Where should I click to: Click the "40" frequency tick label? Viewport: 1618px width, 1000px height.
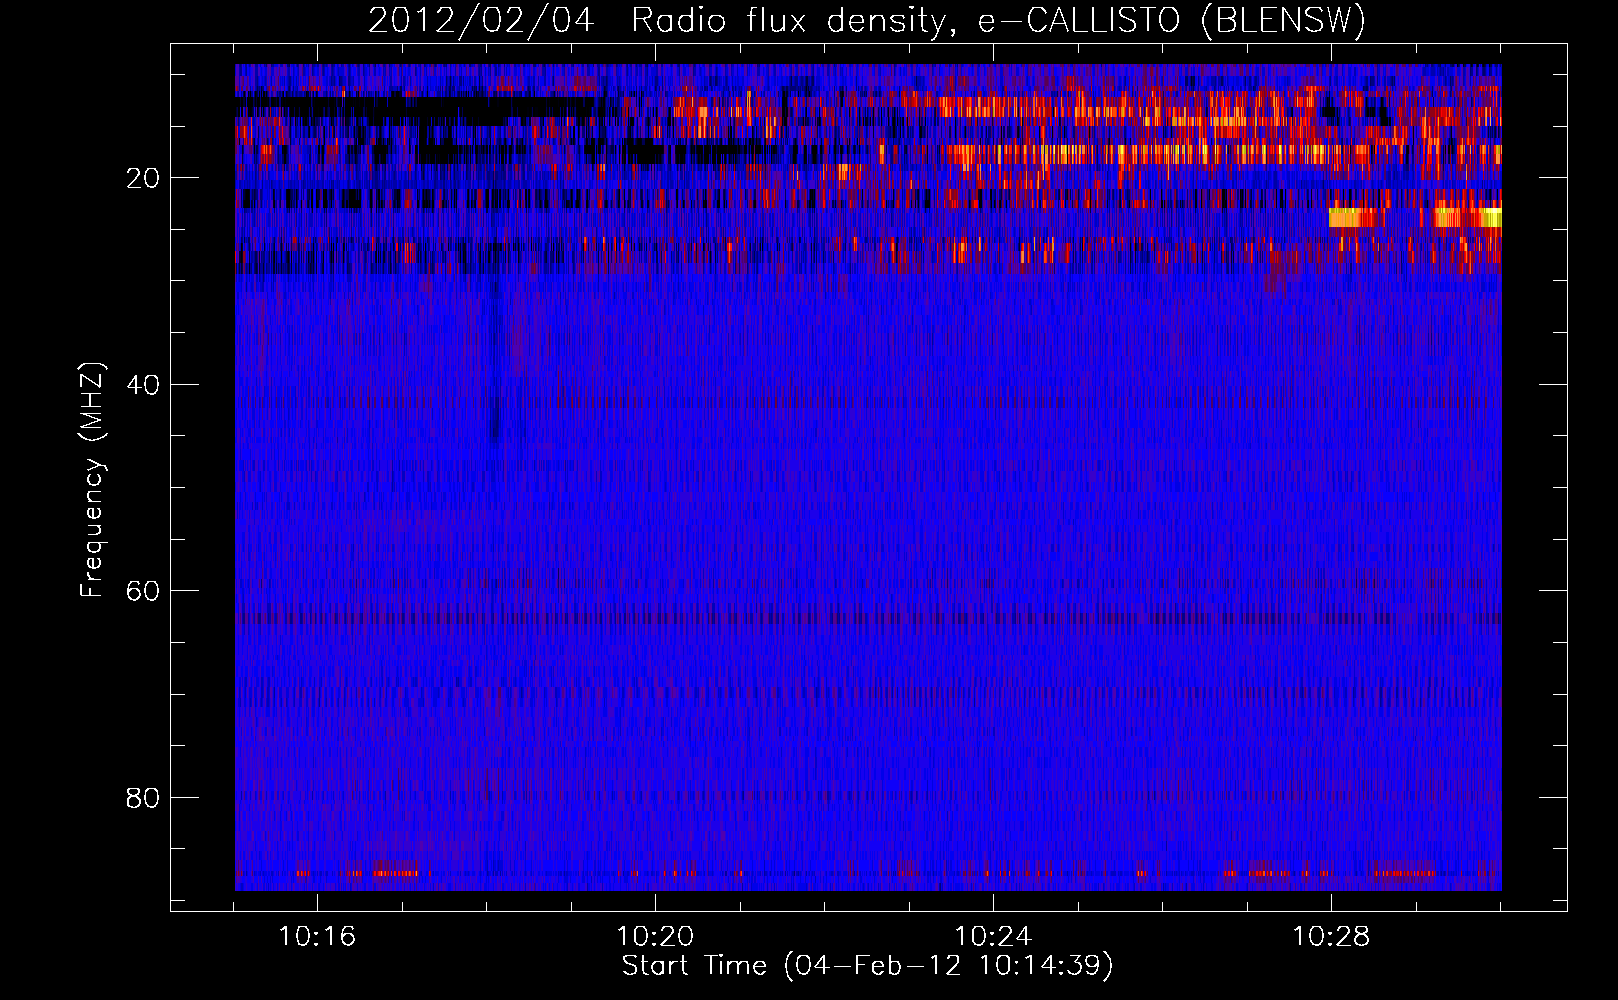coord(143,385)
